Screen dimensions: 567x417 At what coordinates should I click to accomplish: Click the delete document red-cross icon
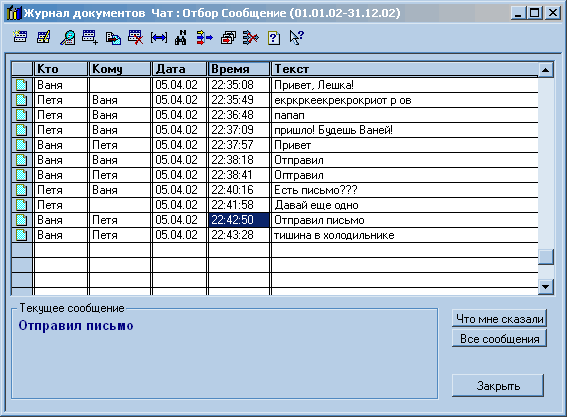[x=136, y=38]
